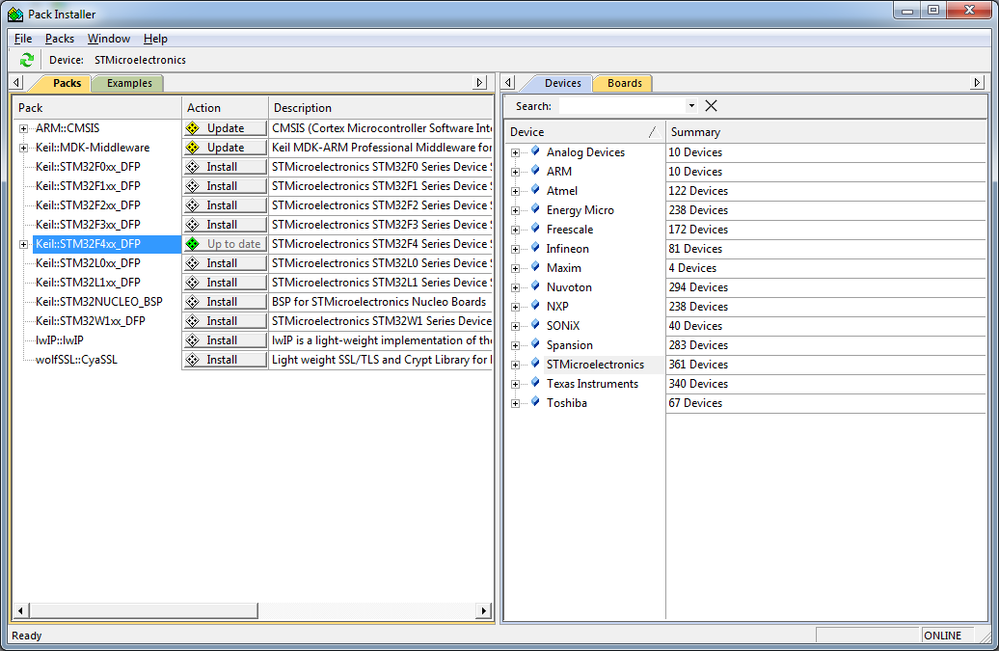Click the Packs pane scroll left arrow
999x651 pixels.
point(20,610)
